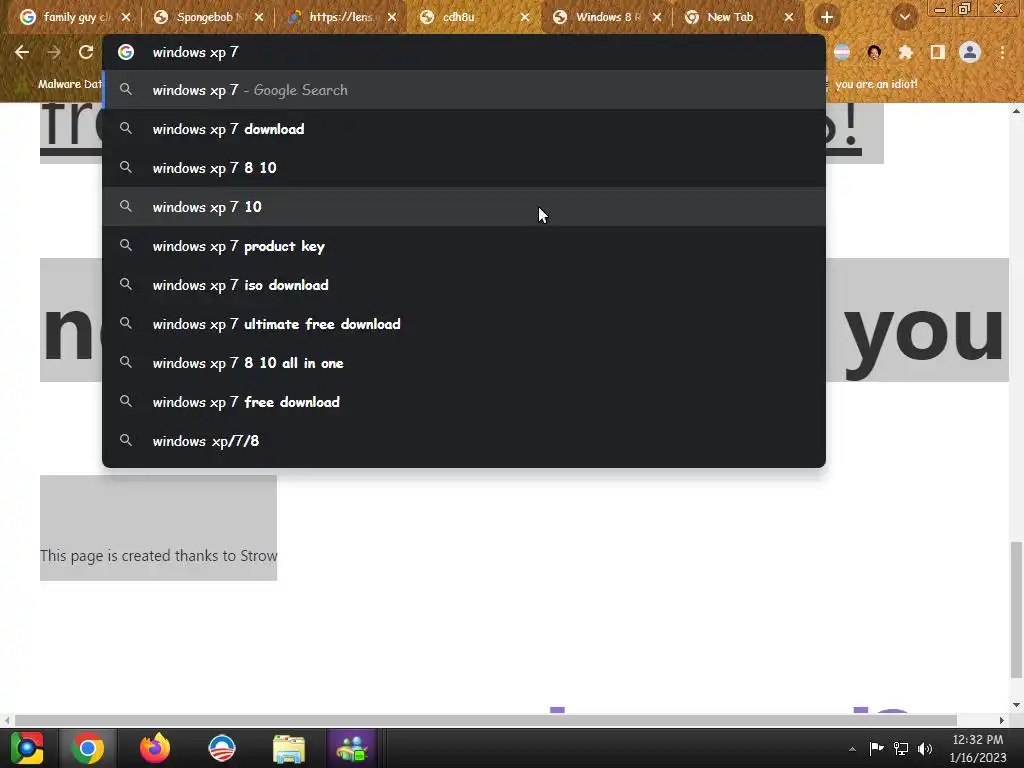Click the scroll-up arrow of page scrollbar

(x=1016, y=110)
